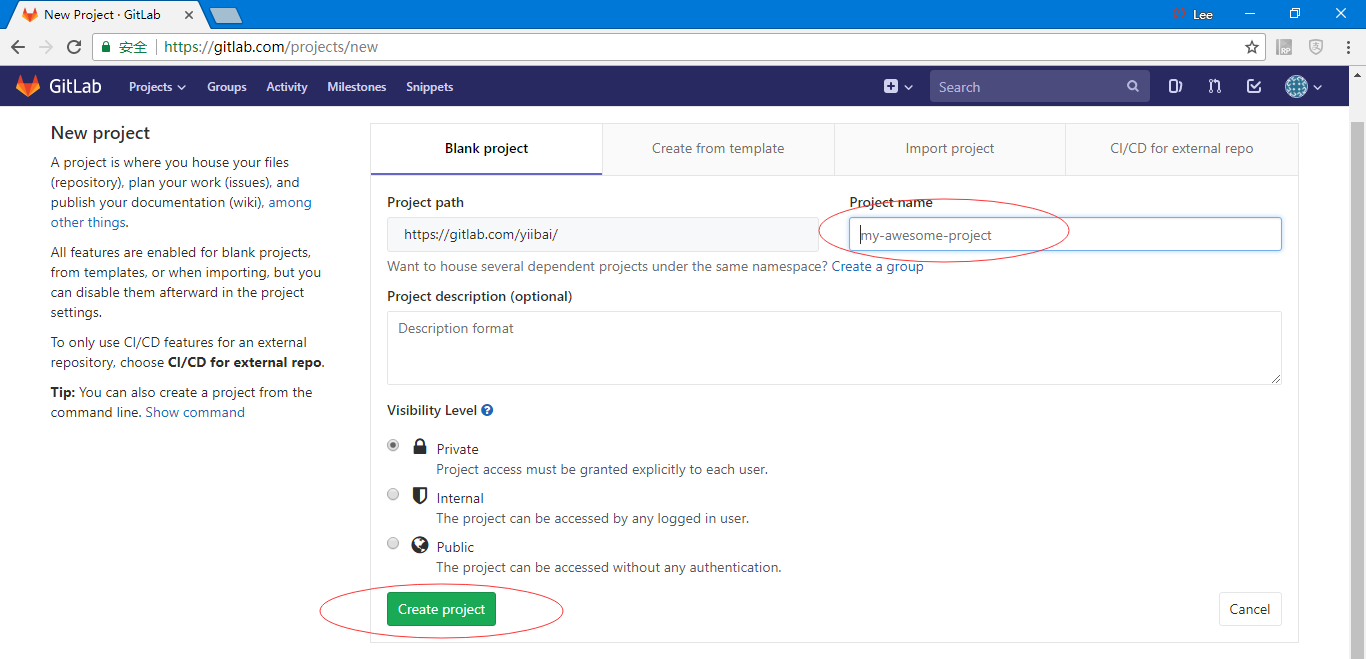Switch to Create from template tab
This screenshot has height=659, width=1366.
718,149
